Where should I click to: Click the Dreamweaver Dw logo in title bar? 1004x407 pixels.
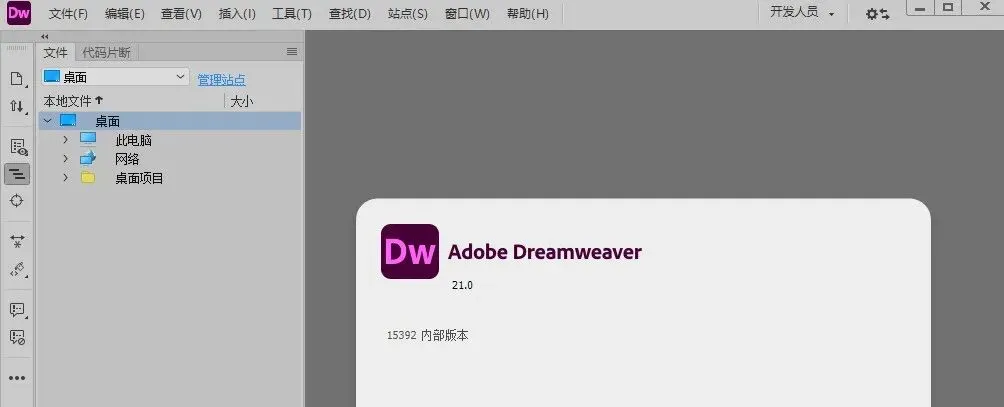(x=19, y=13)
